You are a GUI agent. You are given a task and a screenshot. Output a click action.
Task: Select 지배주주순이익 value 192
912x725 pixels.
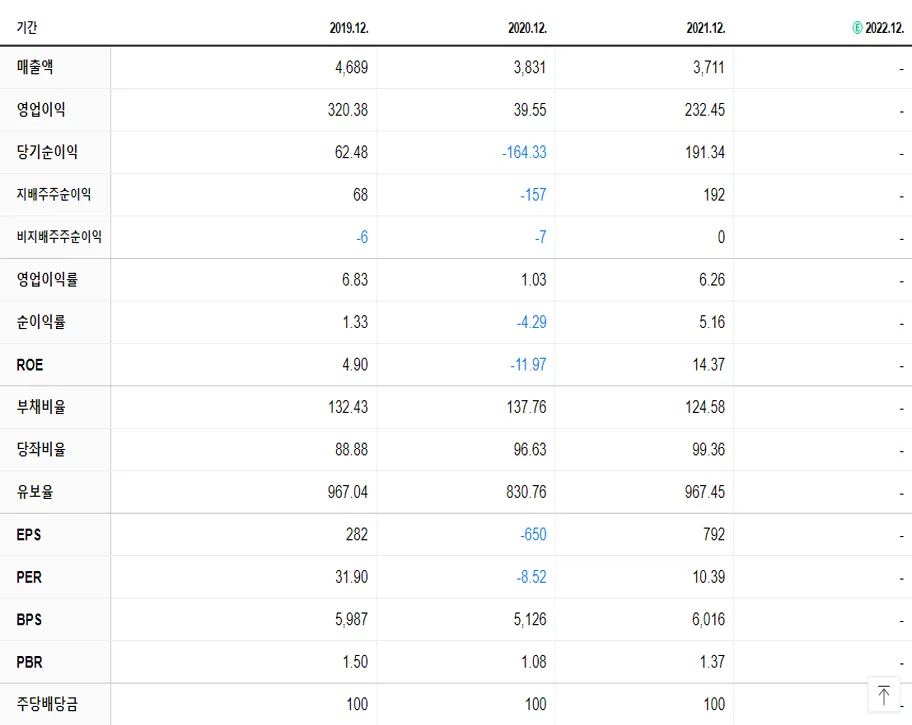714,195
